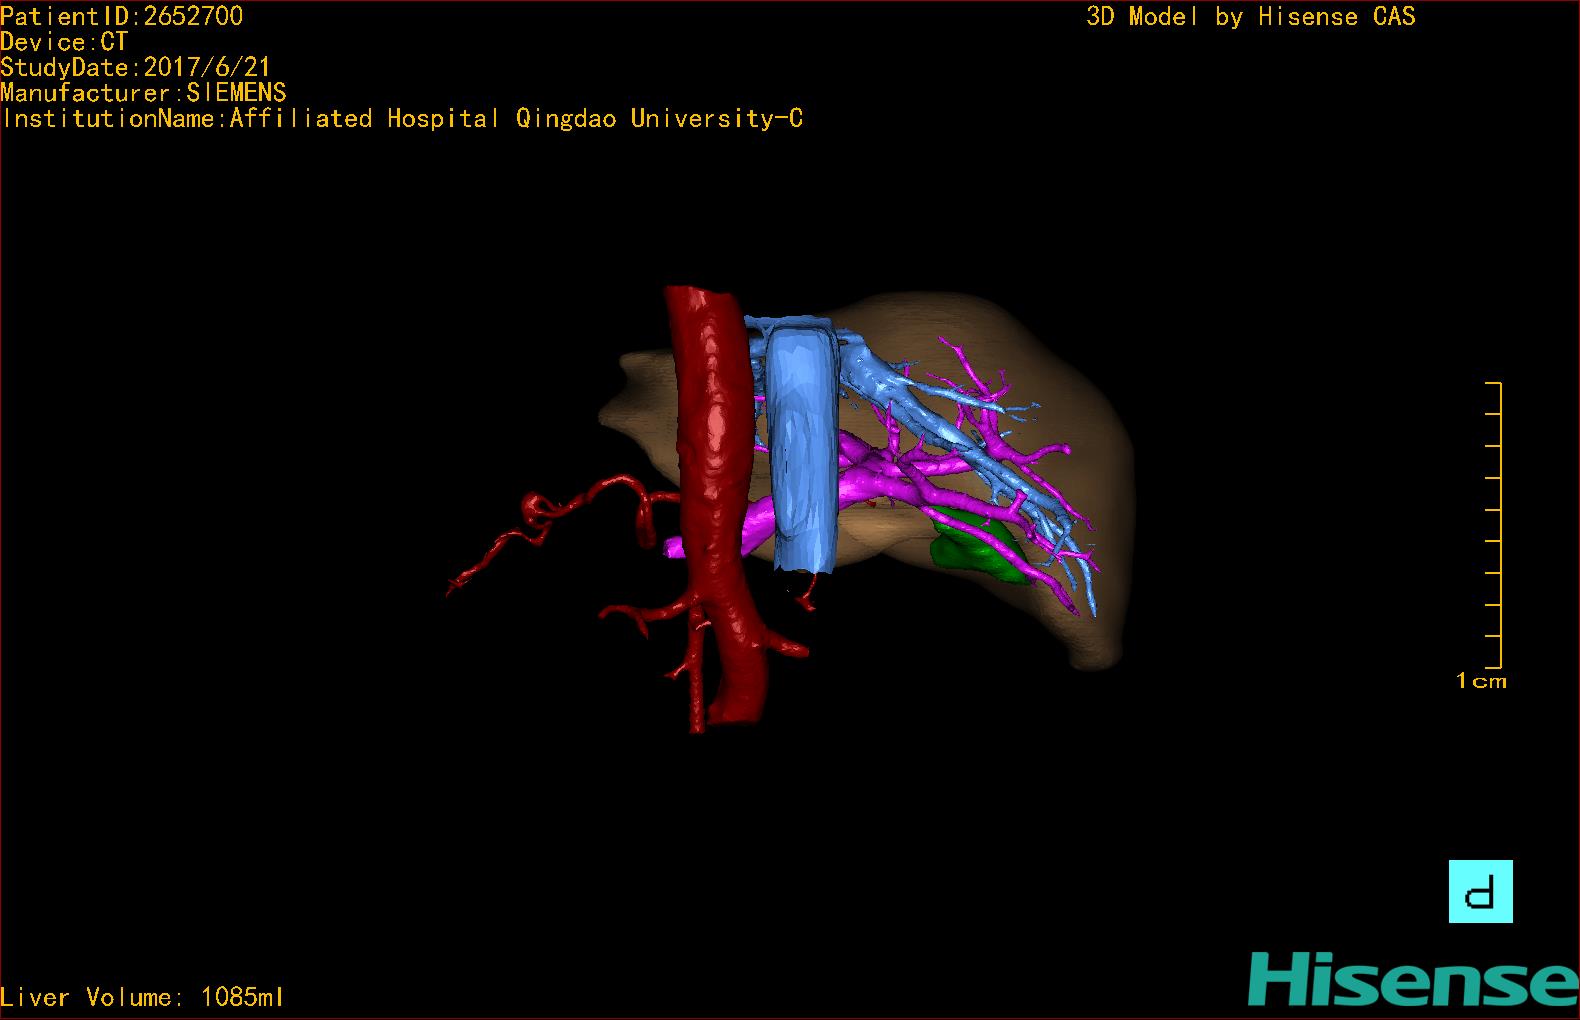Click the 'Liver Volume: 1085ml' readout
1580x1020 pixels.
(143, 997)
